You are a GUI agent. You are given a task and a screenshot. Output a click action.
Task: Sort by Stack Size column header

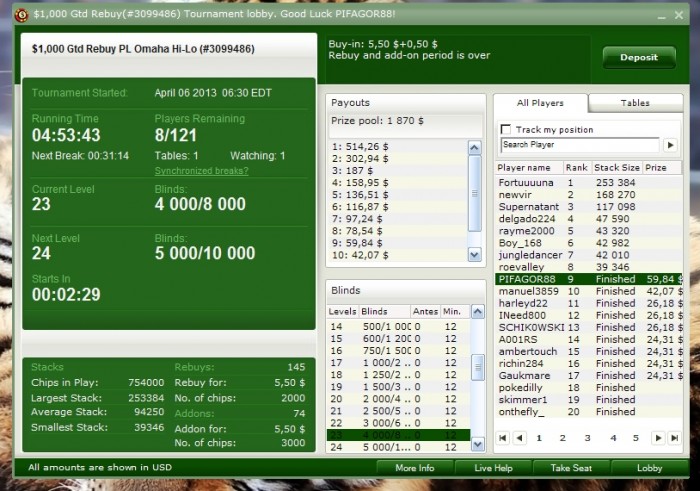[617, 168]
